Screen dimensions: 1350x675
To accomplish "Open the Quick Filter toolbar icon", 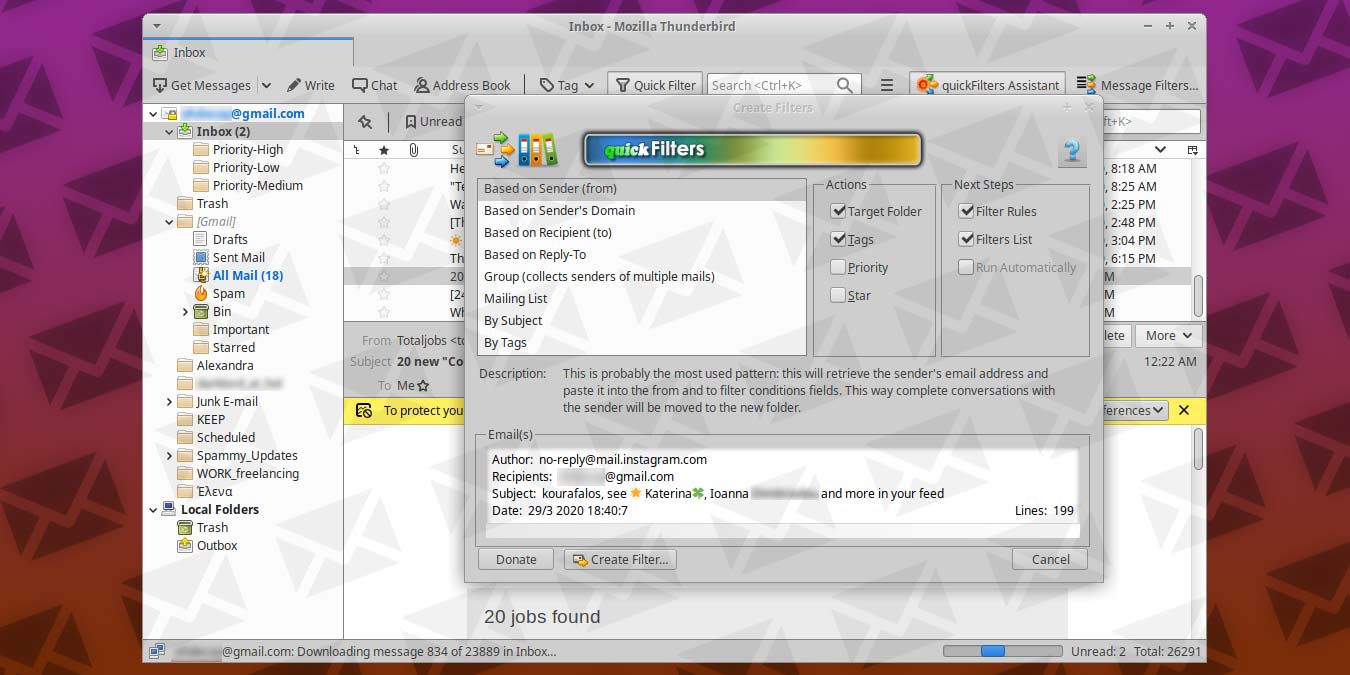I will [x=654, y=85].
